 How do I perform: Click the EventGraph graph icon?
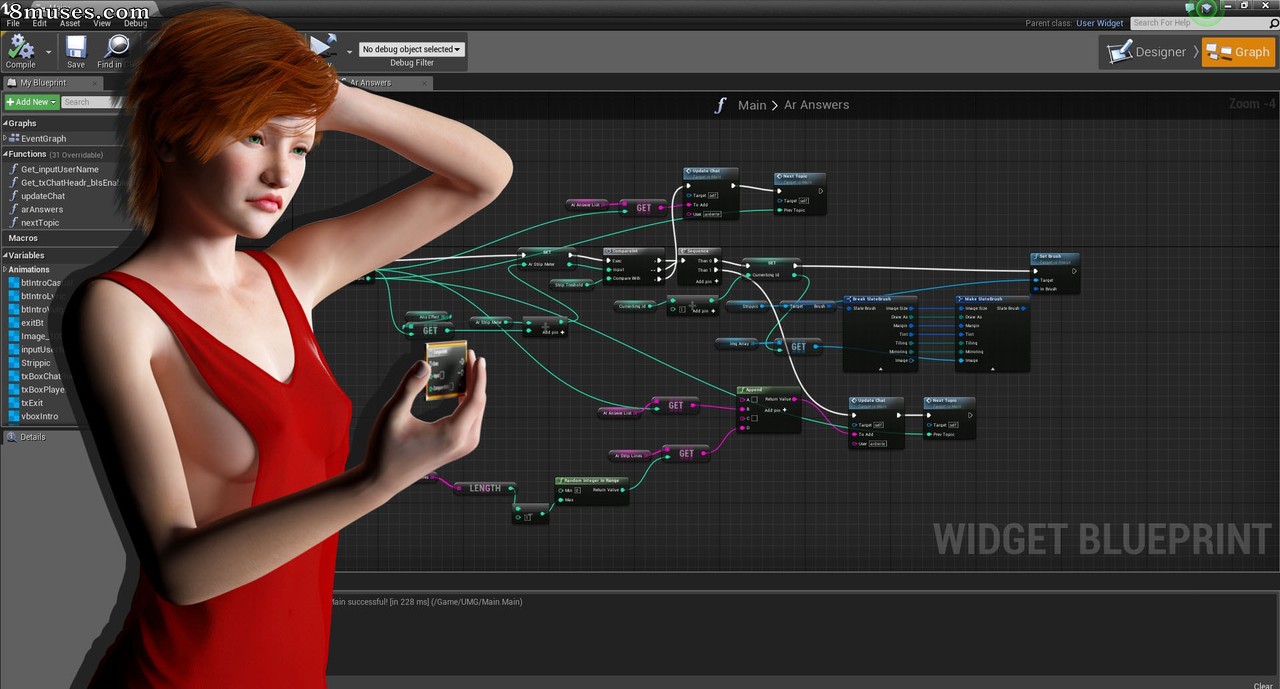pyautogui.click(x=14, y=139)
